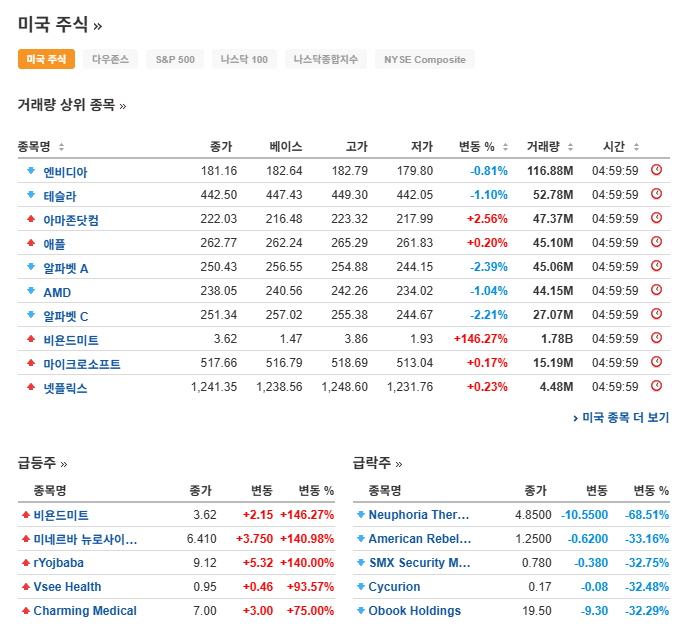The image size is (682, 638).
Task: Switch to the S&P 500 tab
Action: coord(175,59)
